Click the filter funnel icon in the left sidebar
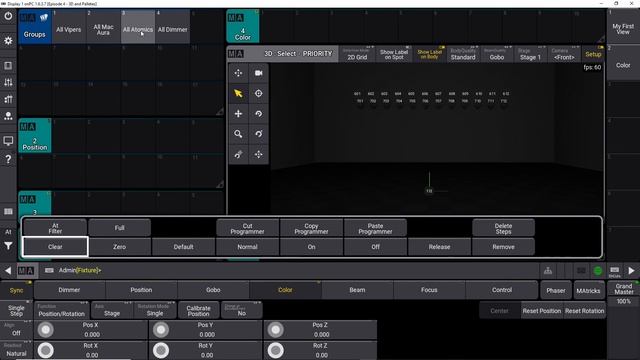 pos(8,246)
